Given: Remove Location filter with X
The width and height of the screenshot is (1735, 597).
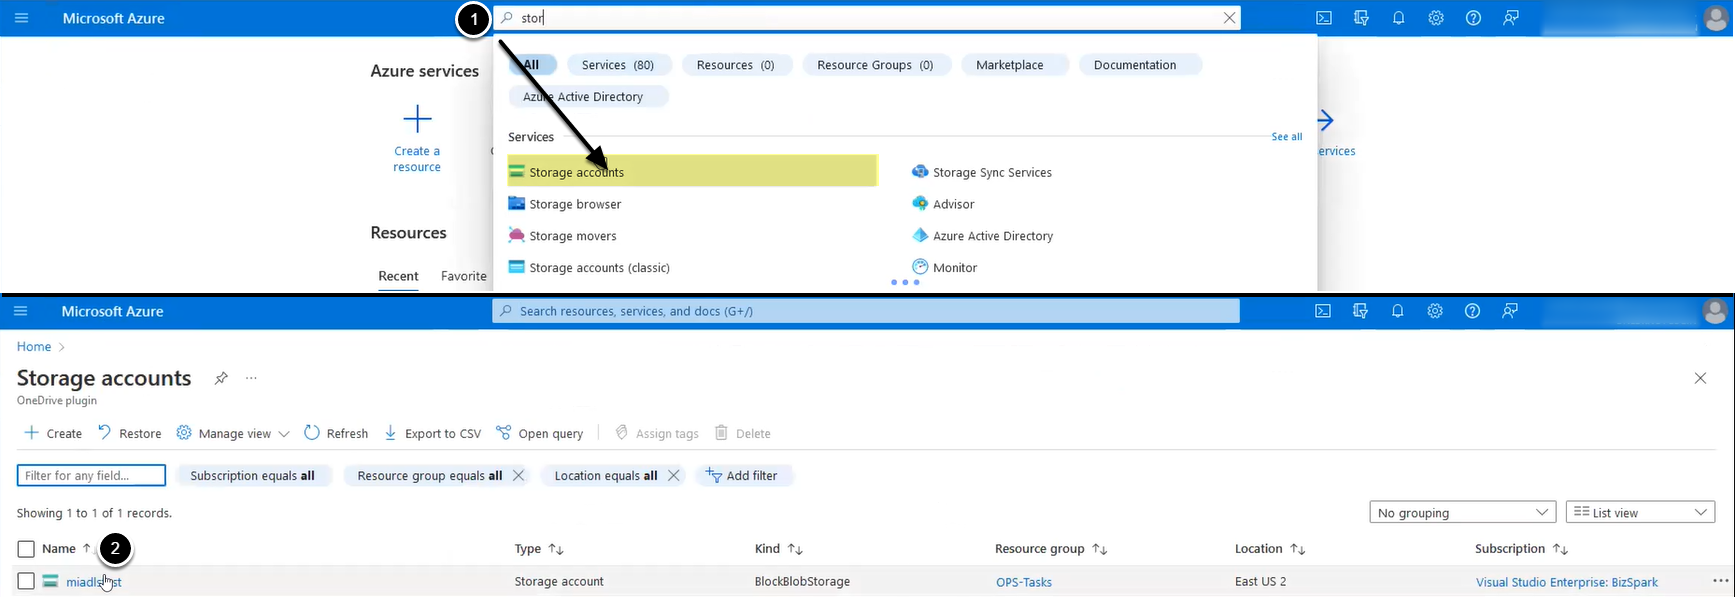Looking at the screenshot, I should [674, 476].
